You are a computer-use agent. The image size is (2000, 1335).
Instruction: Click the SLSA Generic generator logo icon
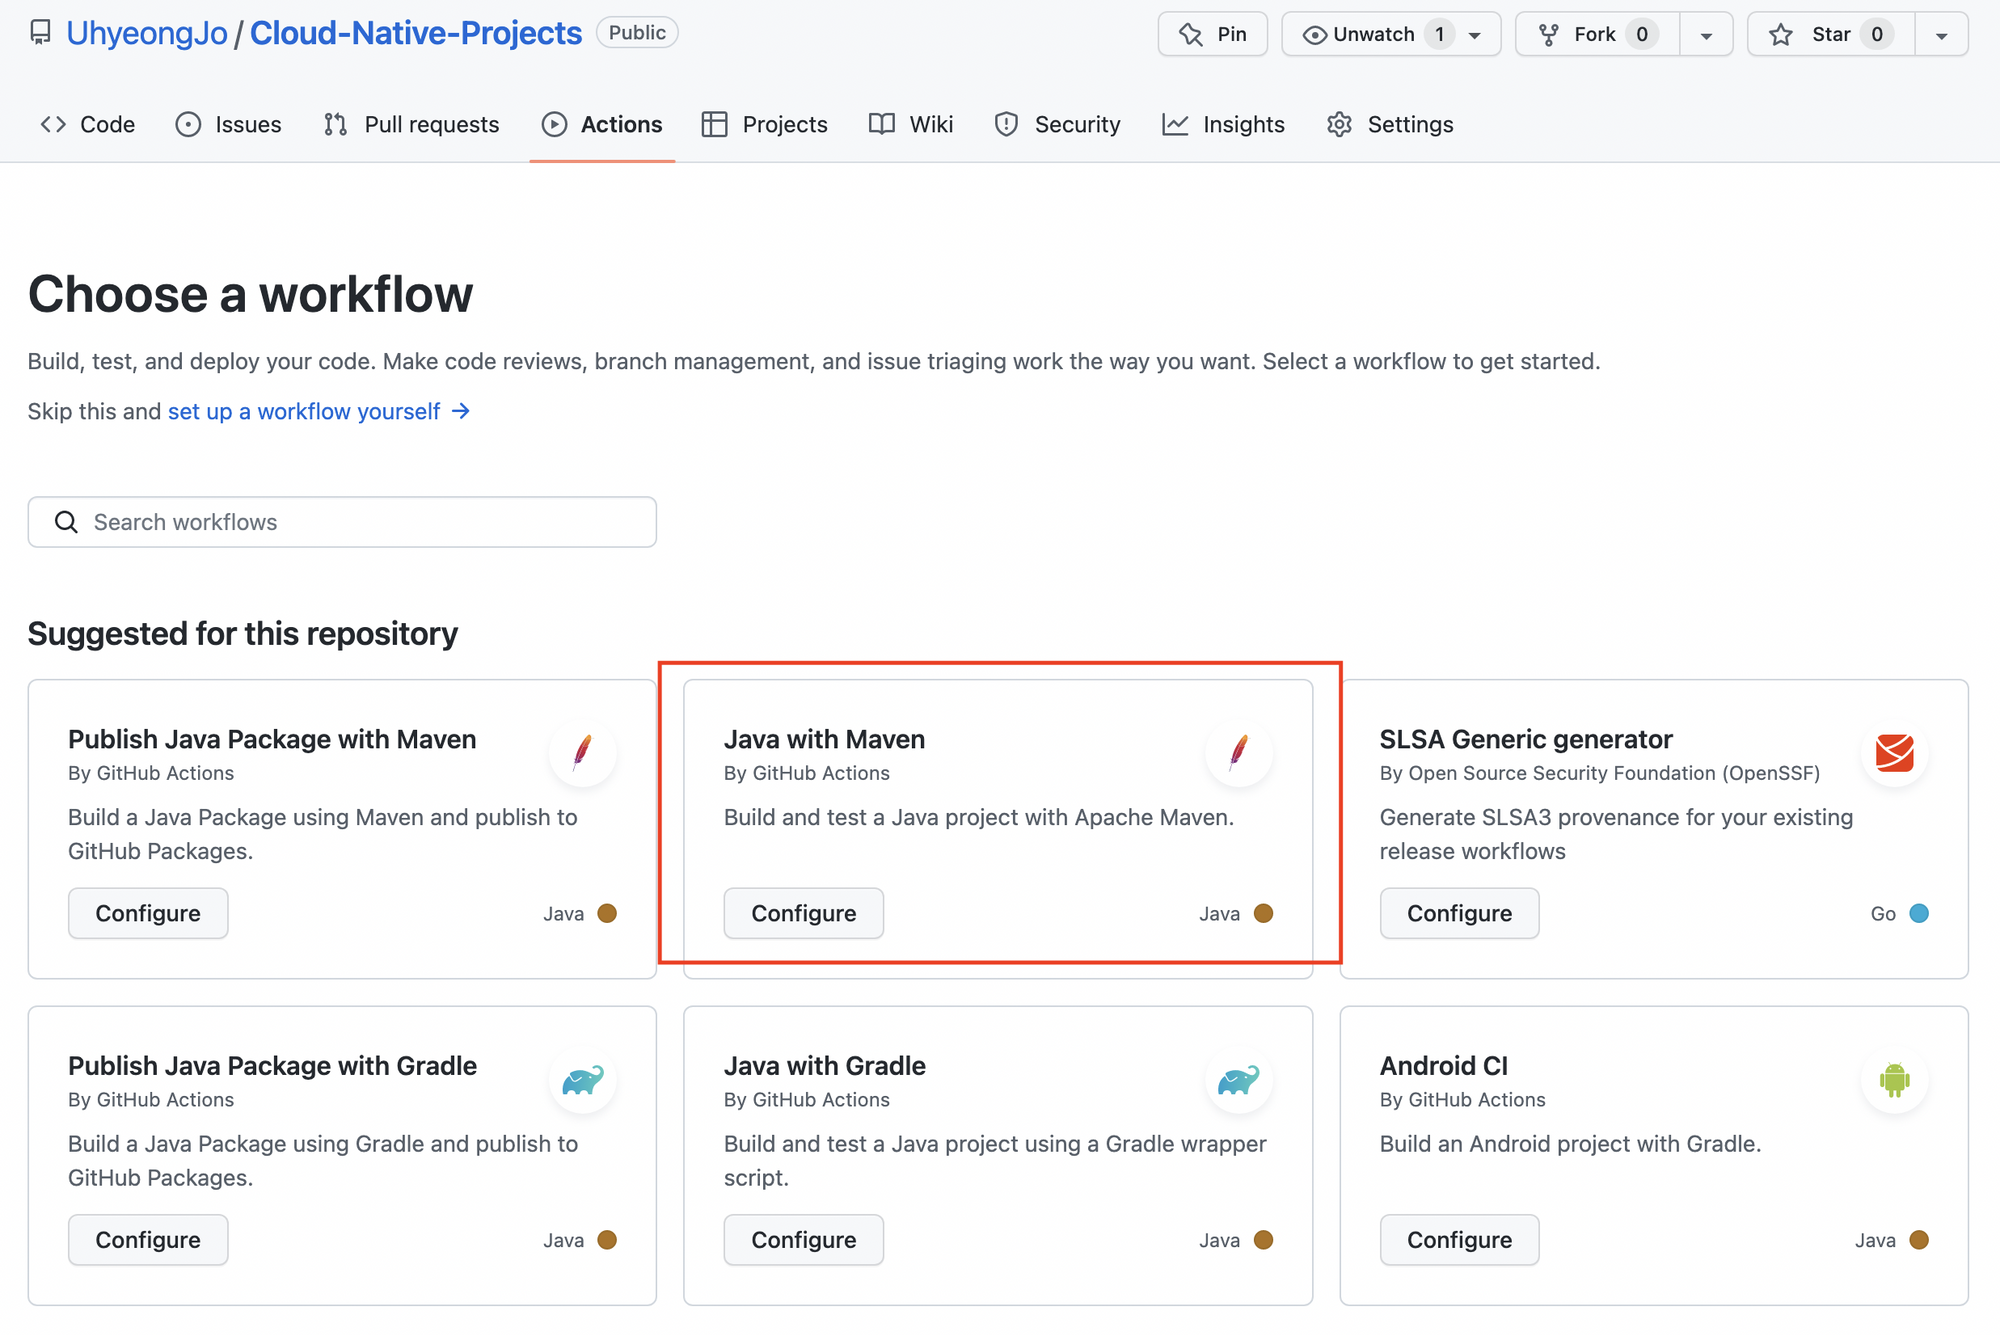[x=1894, y=752]
